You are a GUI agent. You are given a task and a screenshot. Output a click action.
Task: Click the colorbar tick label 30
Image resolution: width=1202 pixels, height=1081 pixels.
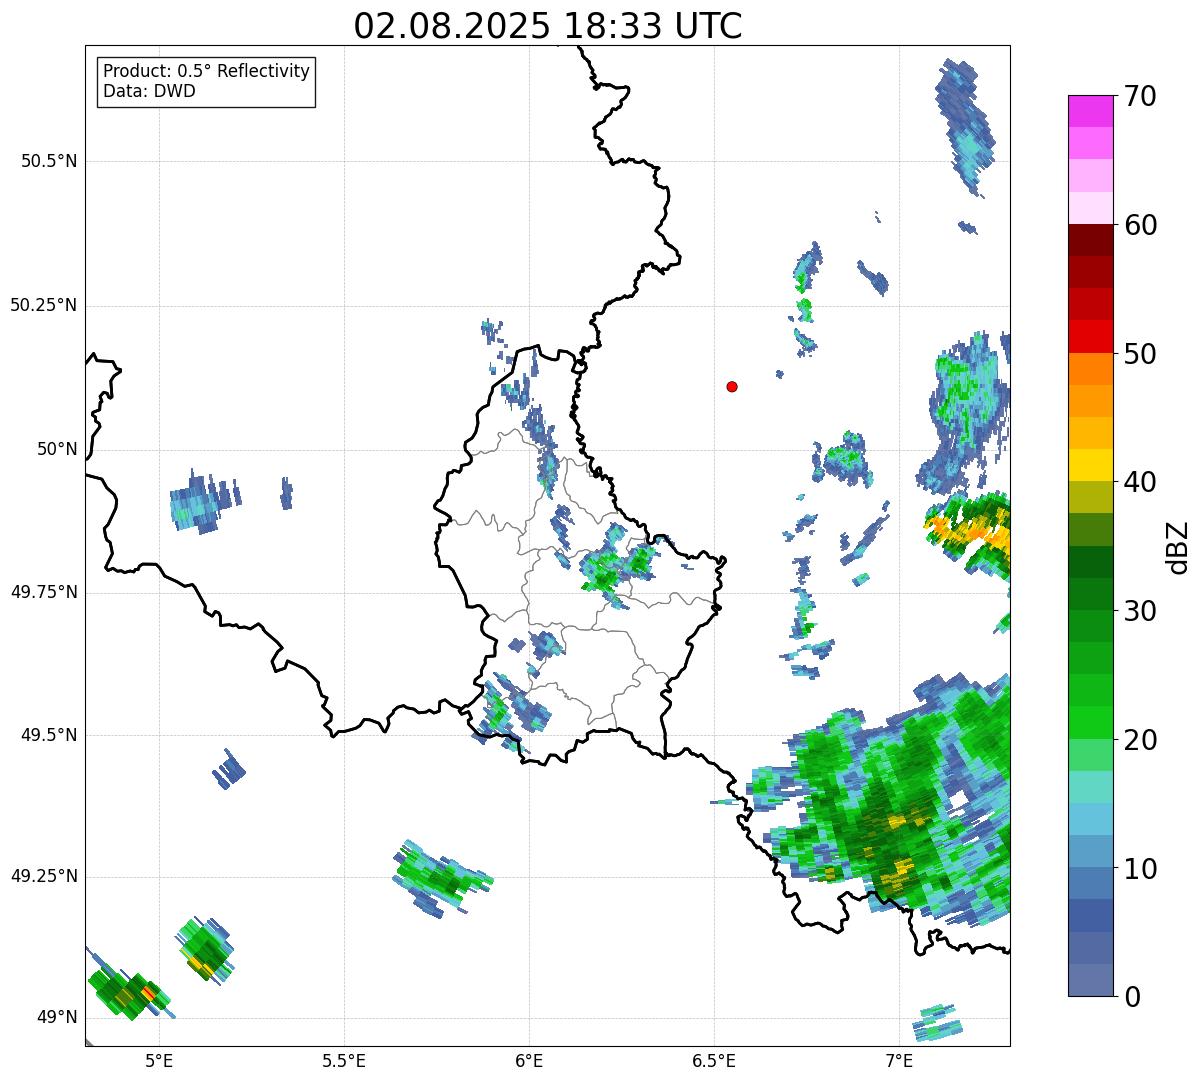(1141, 611)
